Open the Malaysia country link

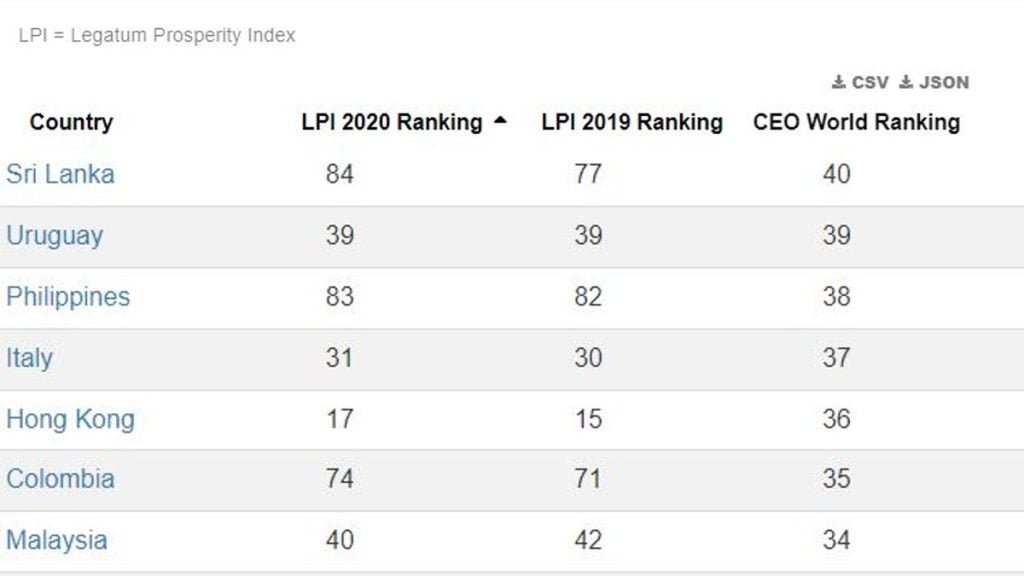(x=57, y=541)
